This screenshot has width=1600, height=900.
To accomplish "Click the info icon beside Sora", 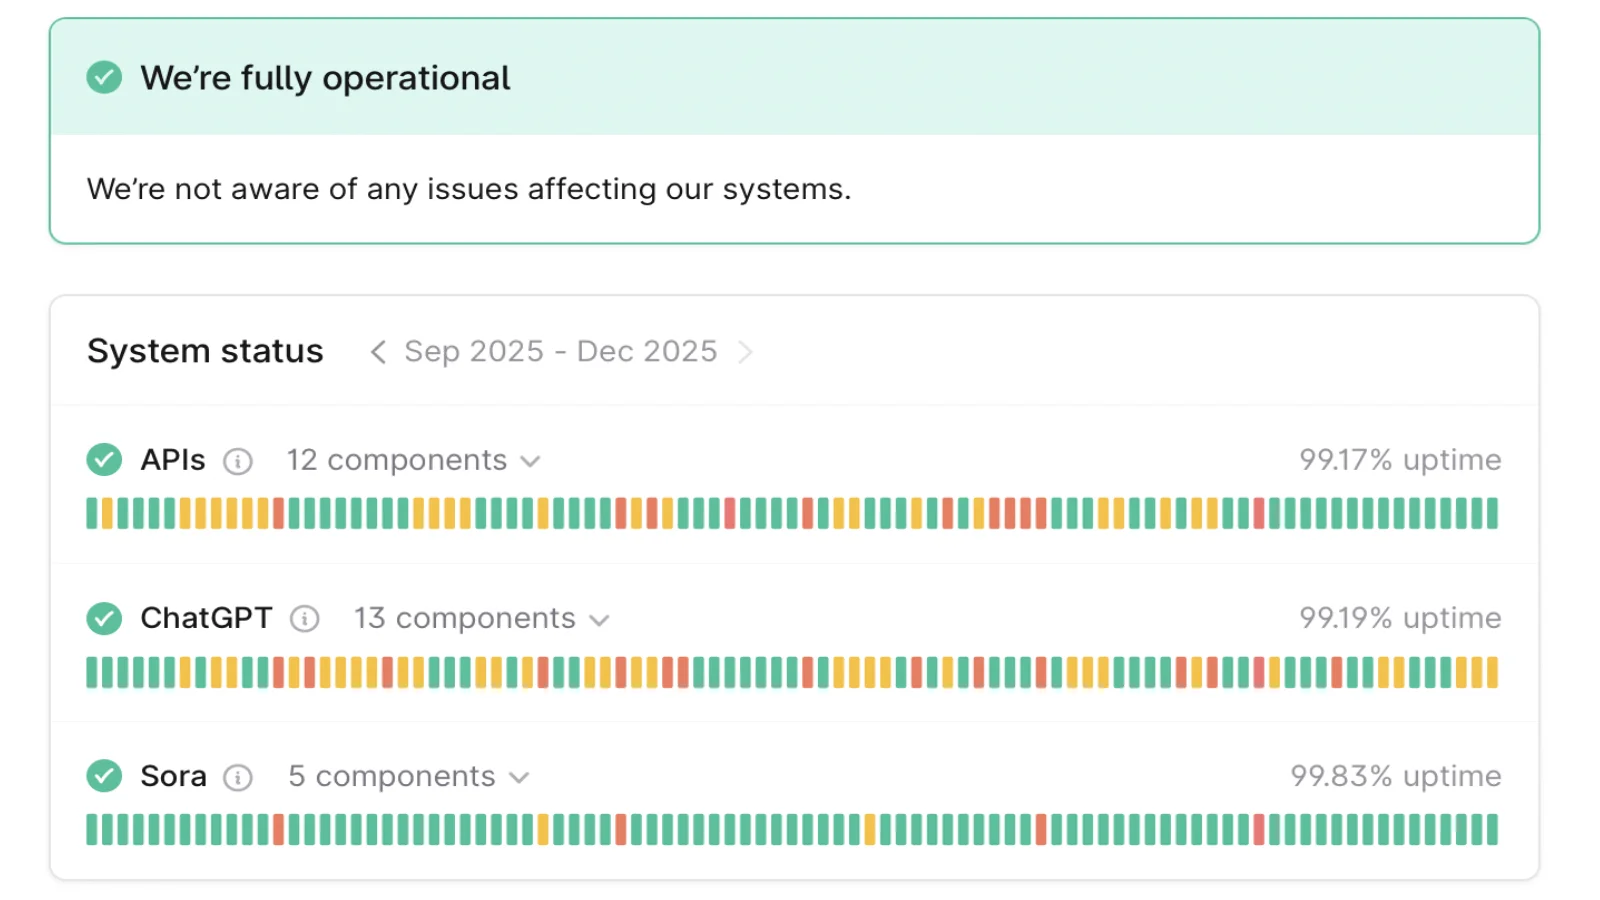I will tap(237, 777).
